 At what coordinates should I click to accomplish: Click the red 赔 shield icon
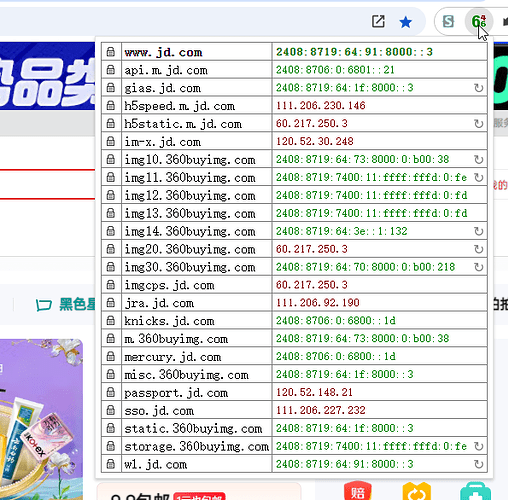(358, 490)
